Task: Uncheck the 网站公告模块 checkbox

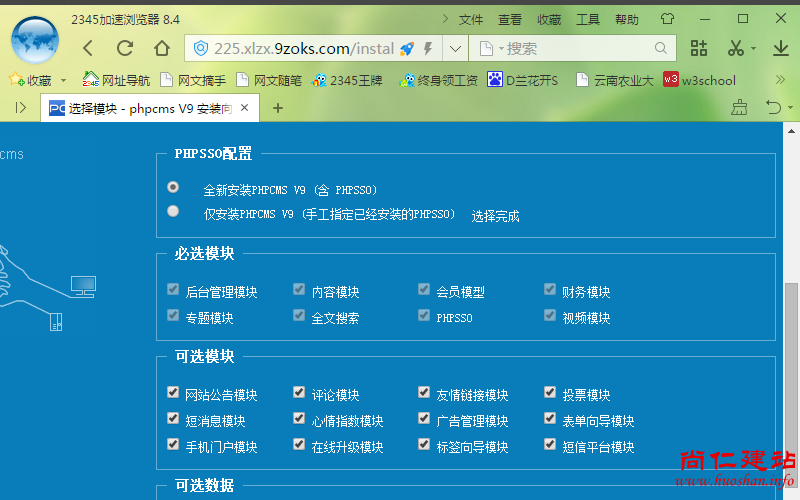Action: click(174, 393)
